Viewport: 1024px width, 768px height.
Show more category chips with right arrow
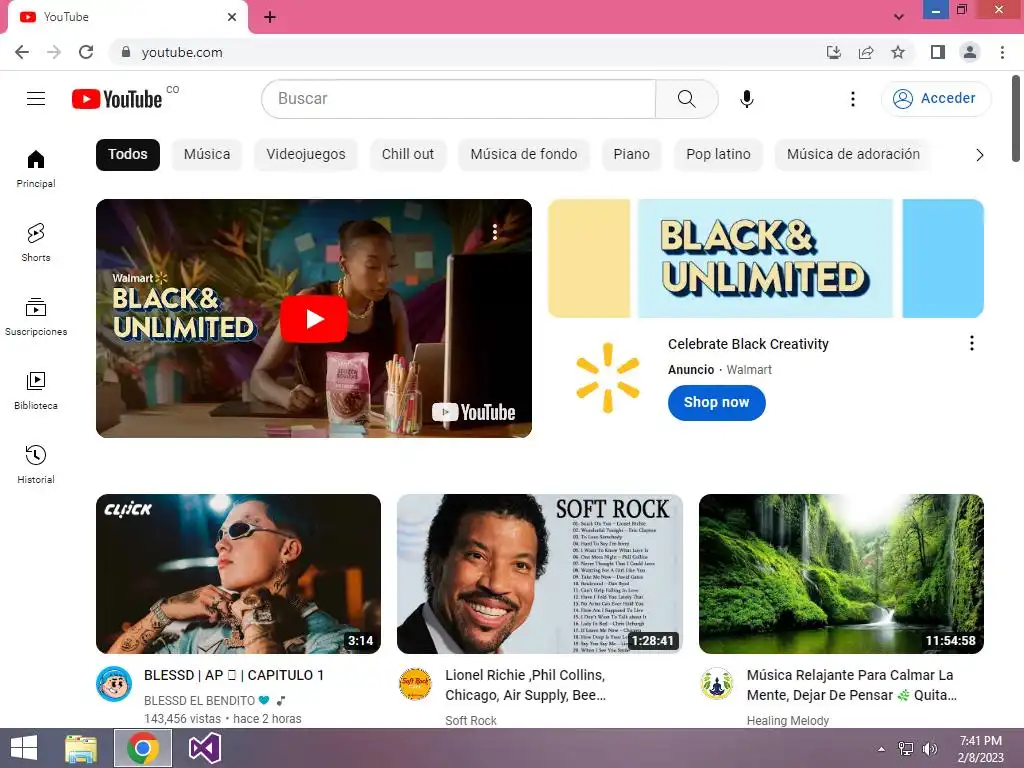[x=980, y=155]
